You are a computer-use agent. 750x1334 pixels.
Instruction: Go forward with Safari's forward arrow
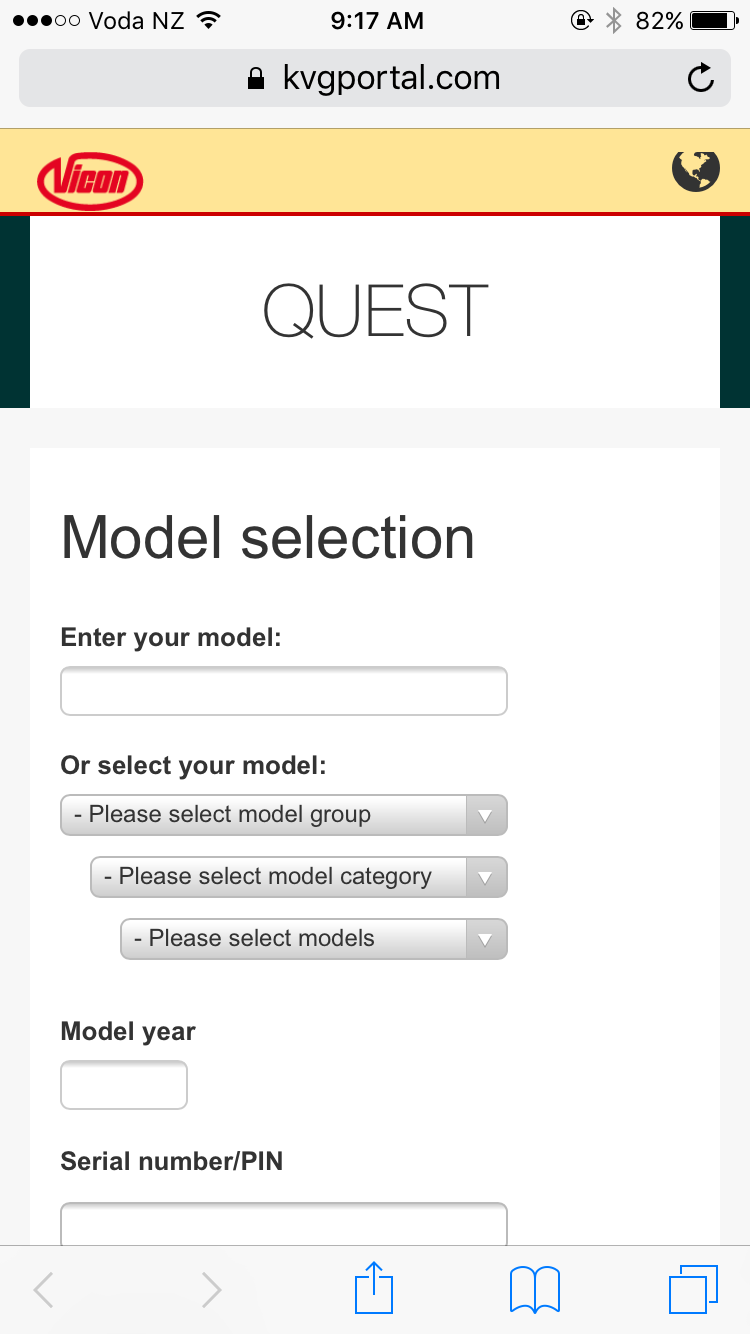coord(210,1290)
